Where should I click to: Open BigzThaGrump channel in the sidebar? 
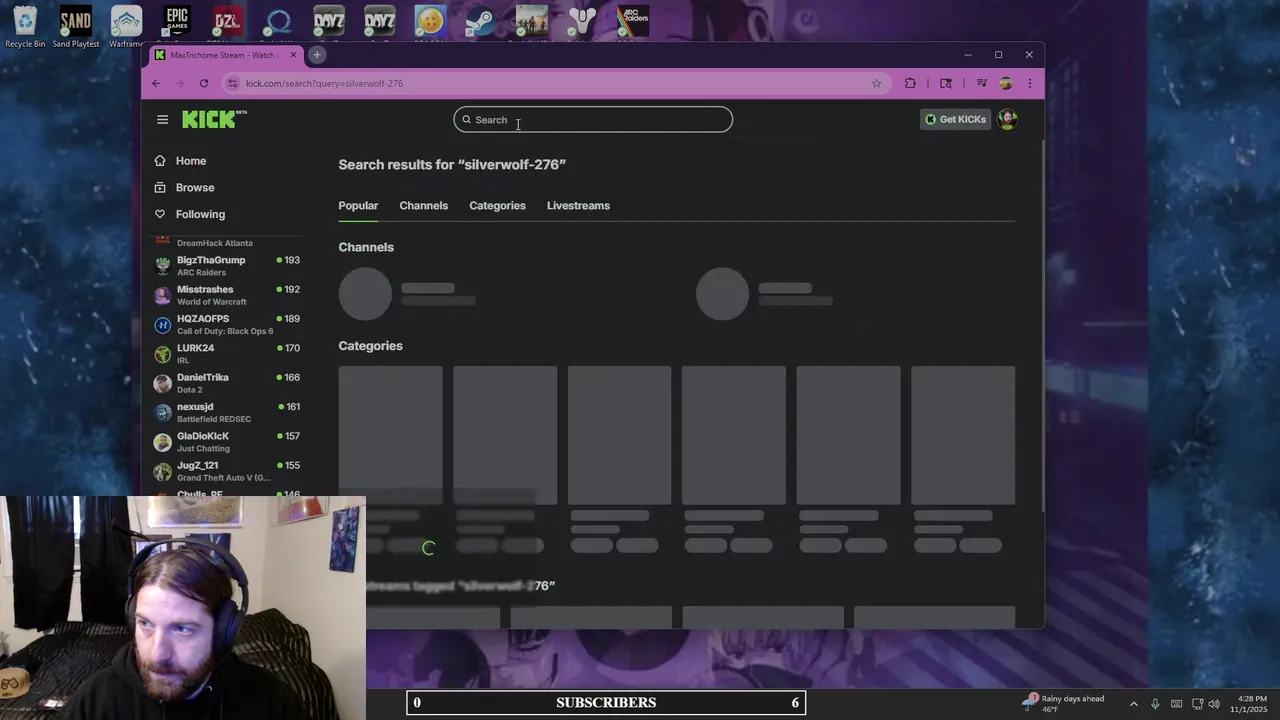(228, 265)
